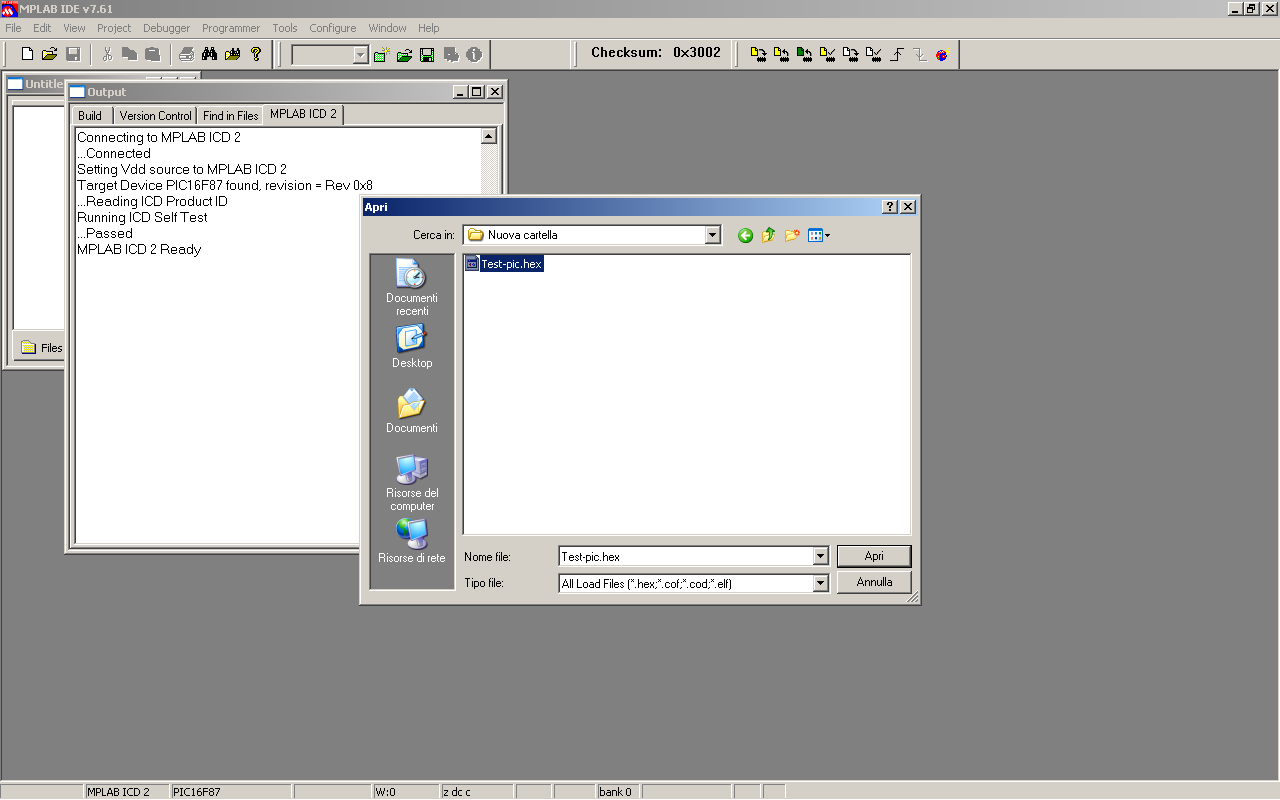Open Desktop in the places sidebar
This screenshot has height=800, width=1280.
pos(412,347)
